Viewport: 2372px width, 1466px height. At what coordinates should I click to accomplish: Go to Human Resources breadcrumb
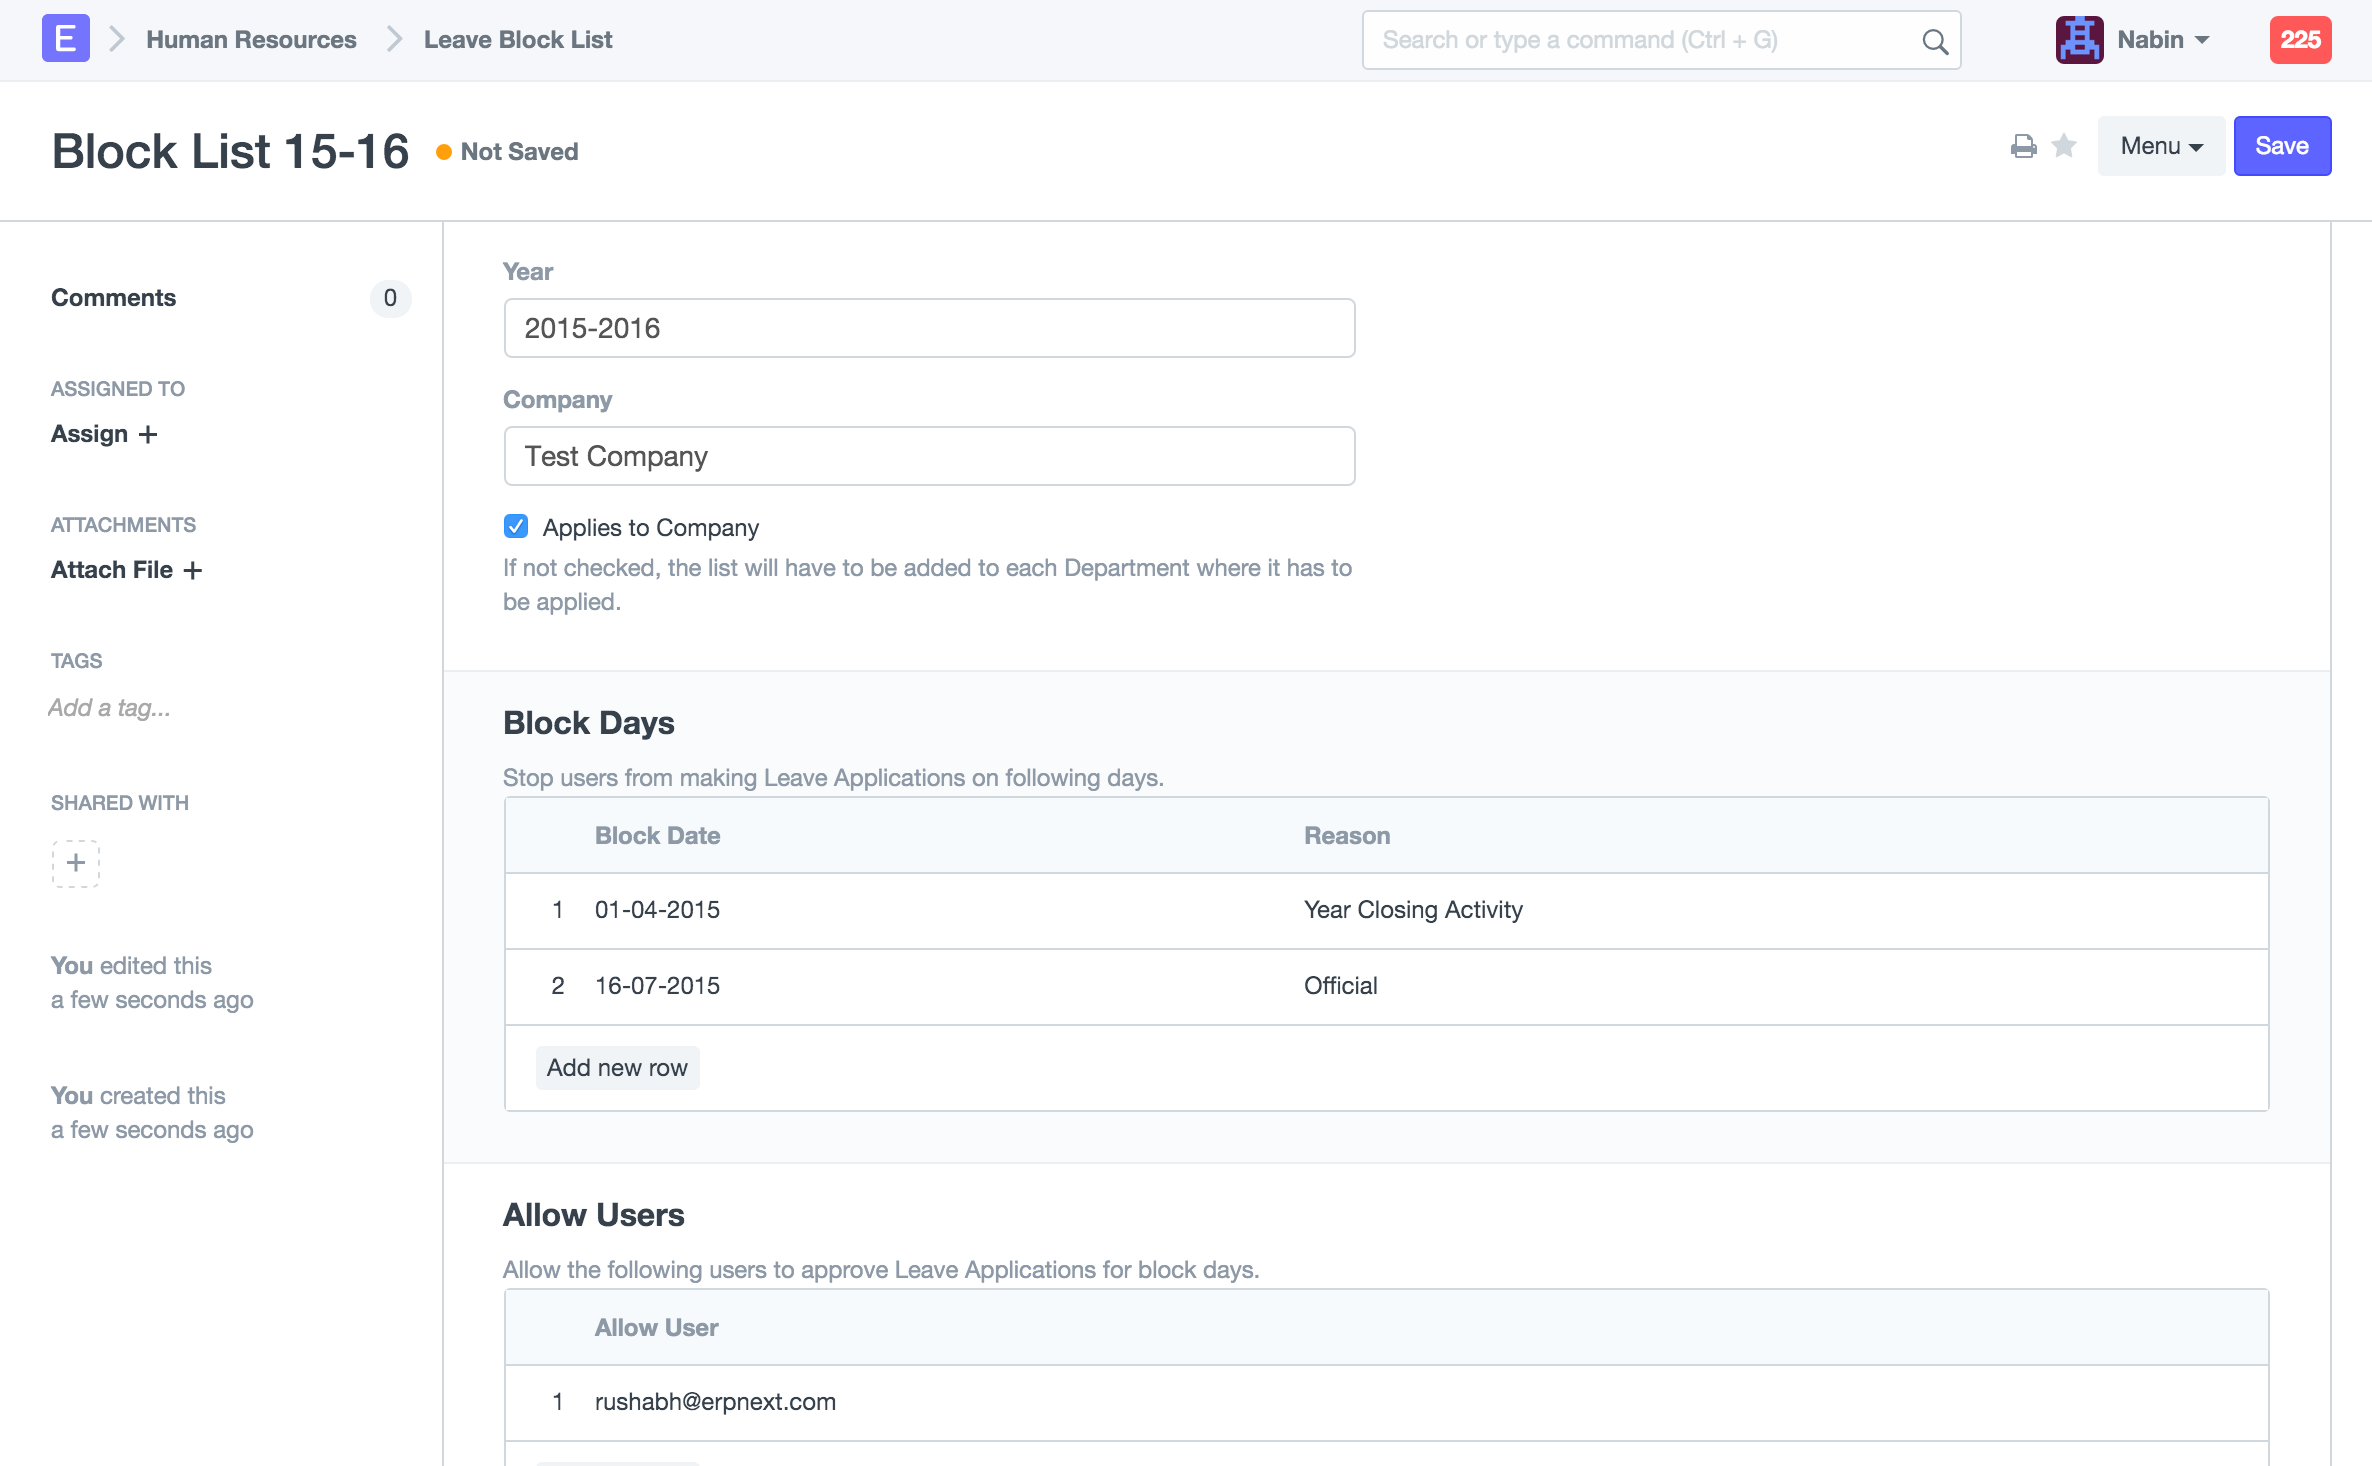(x=251, y=40)
